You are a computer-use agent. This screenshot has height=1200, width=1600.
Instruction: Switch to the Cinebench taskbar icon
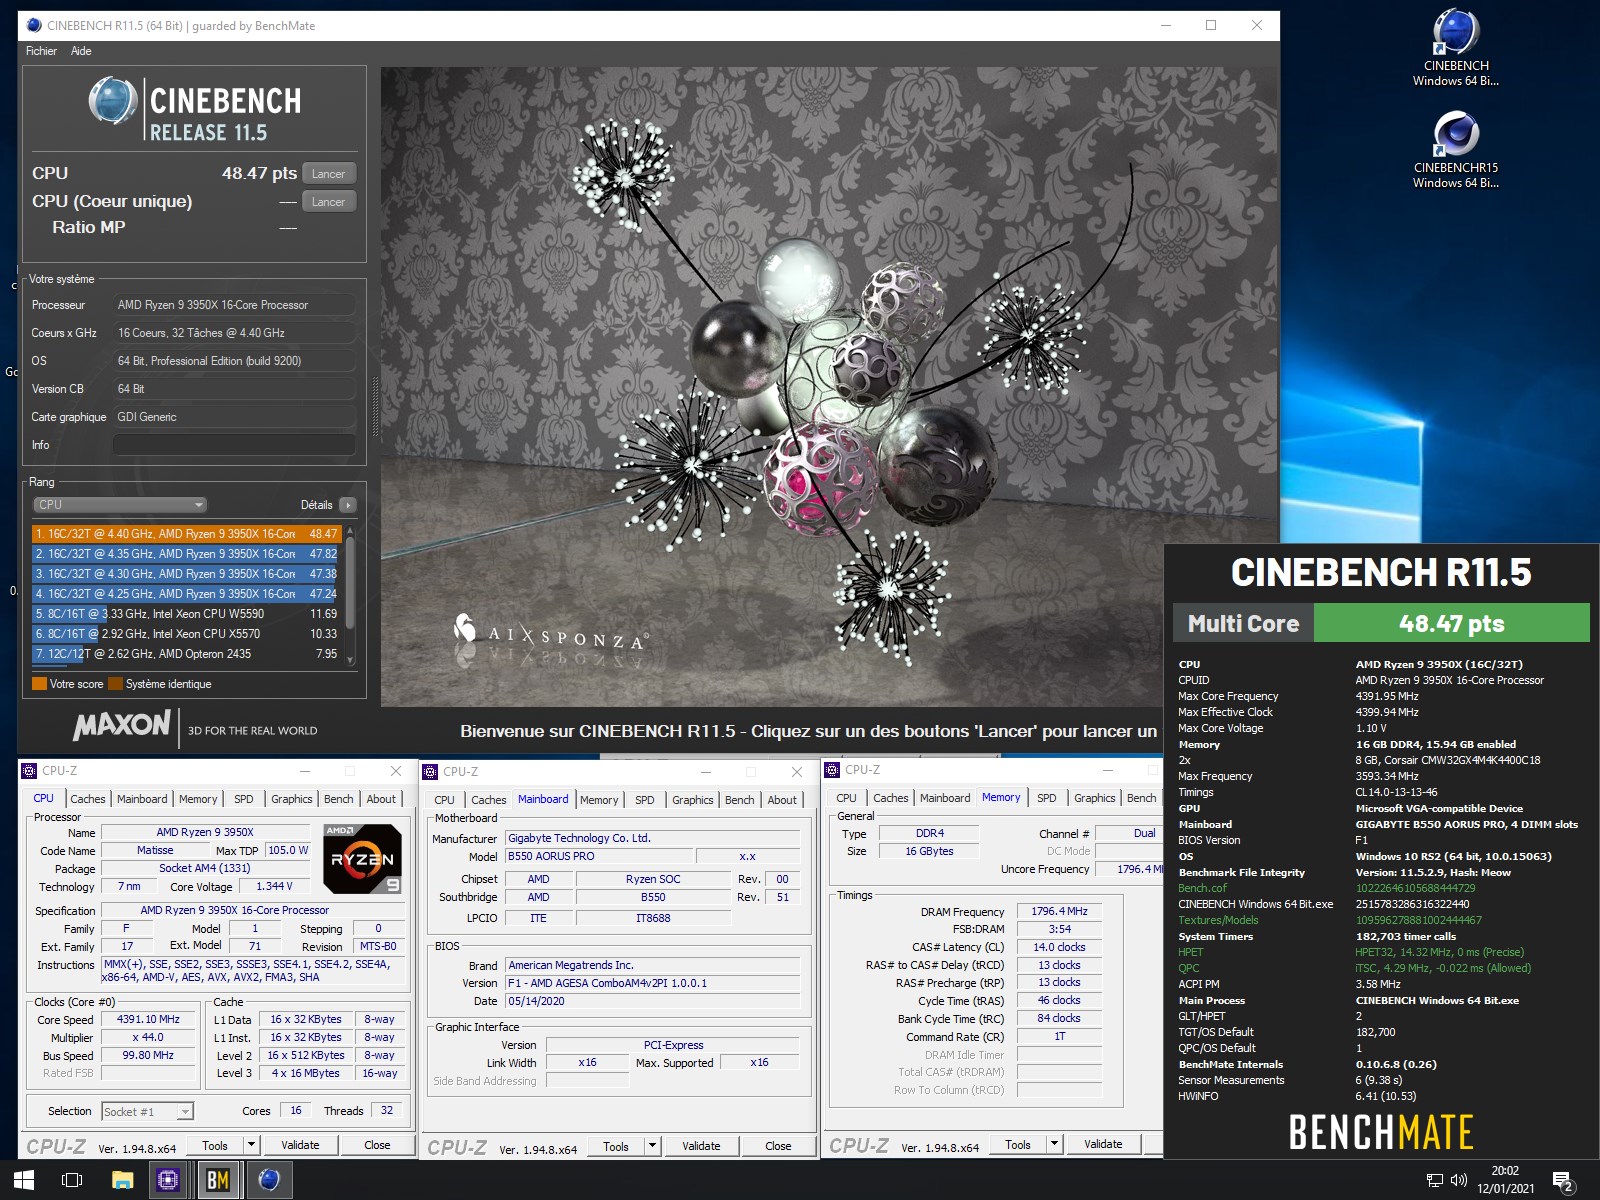(x=269, y=1180)
